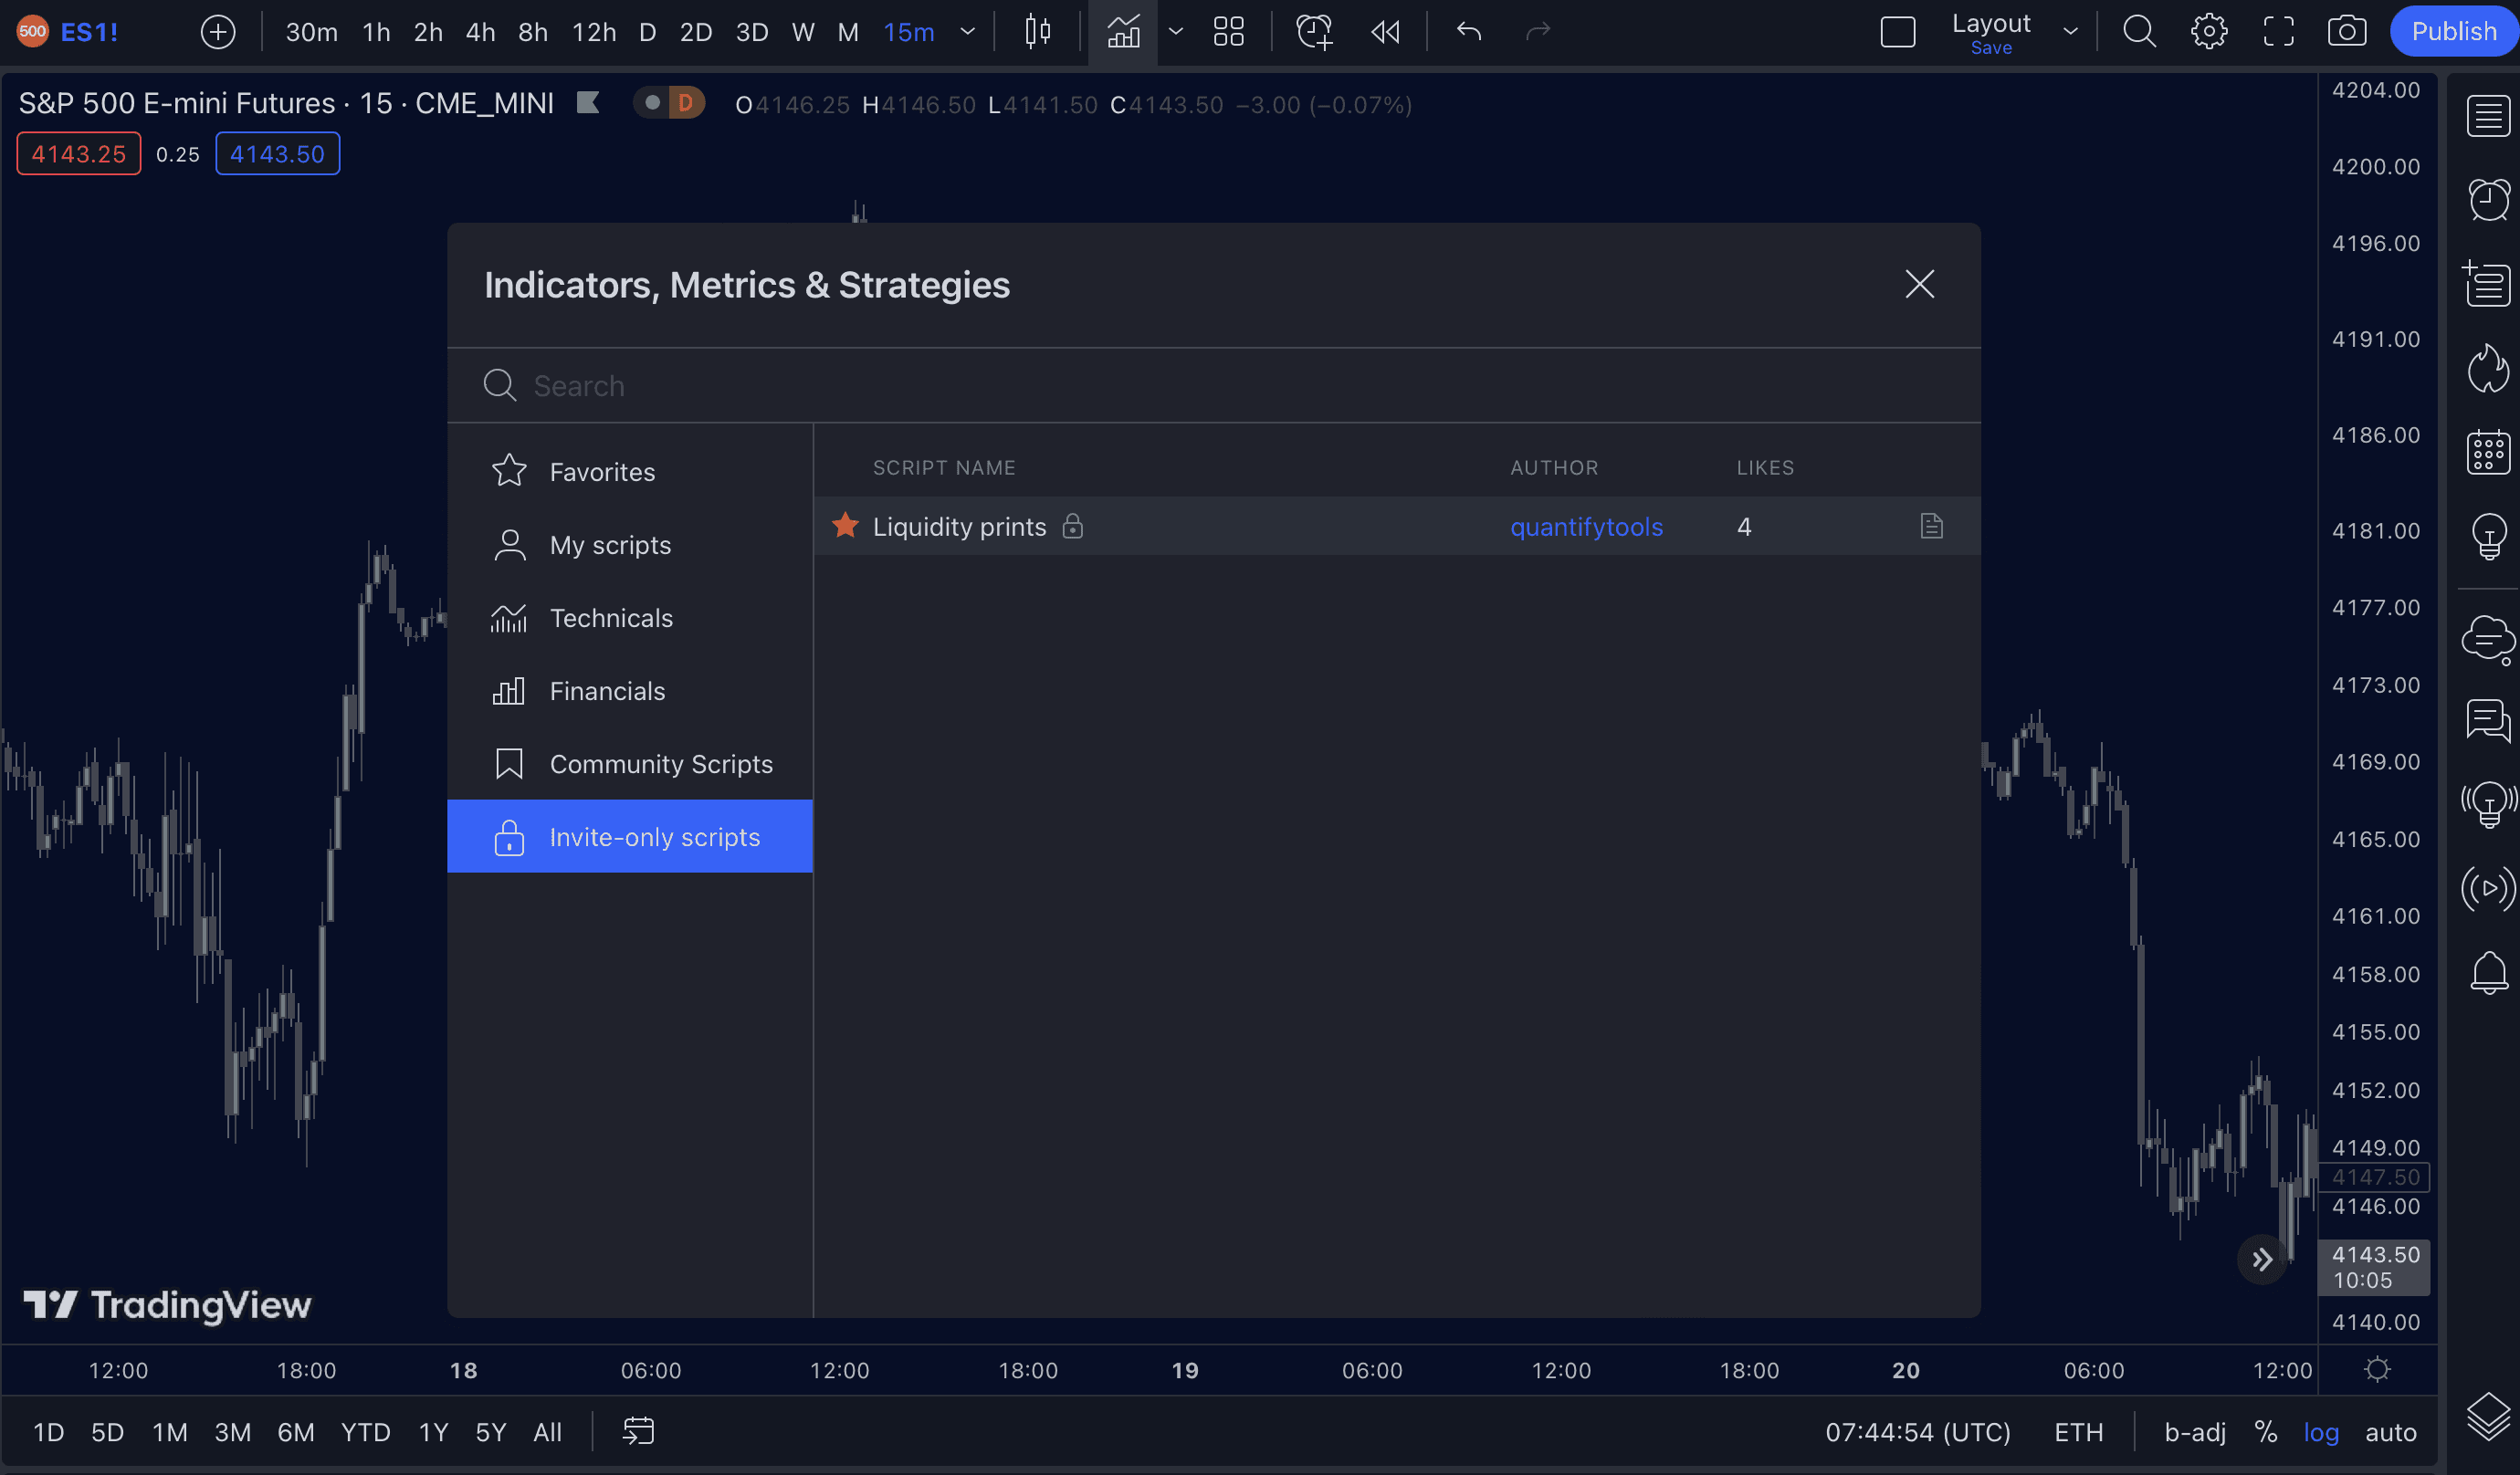
Task: View source of Liquidity prints script
Action: [x=1931, y=526]
